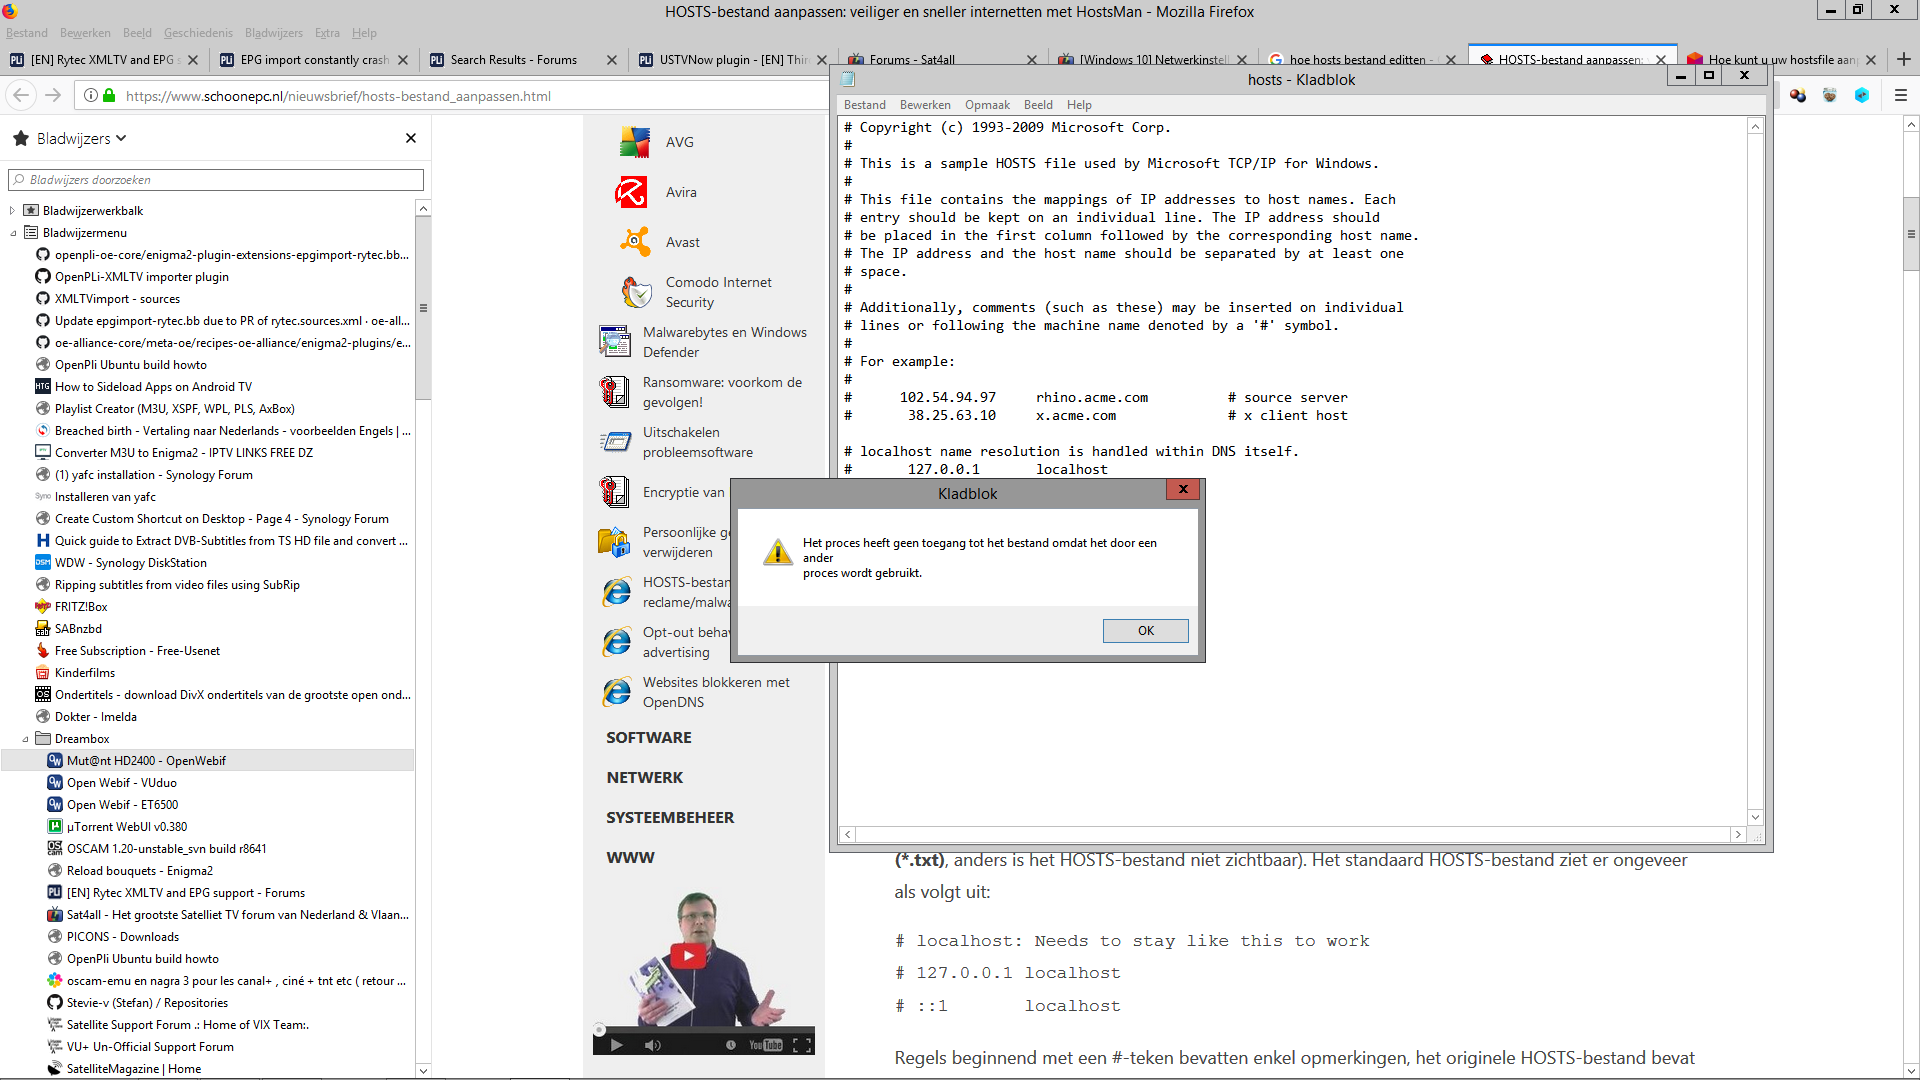Click the Avira icon in sidebar
This screenshot has height=1080, width=1920.
pos(631,192)
